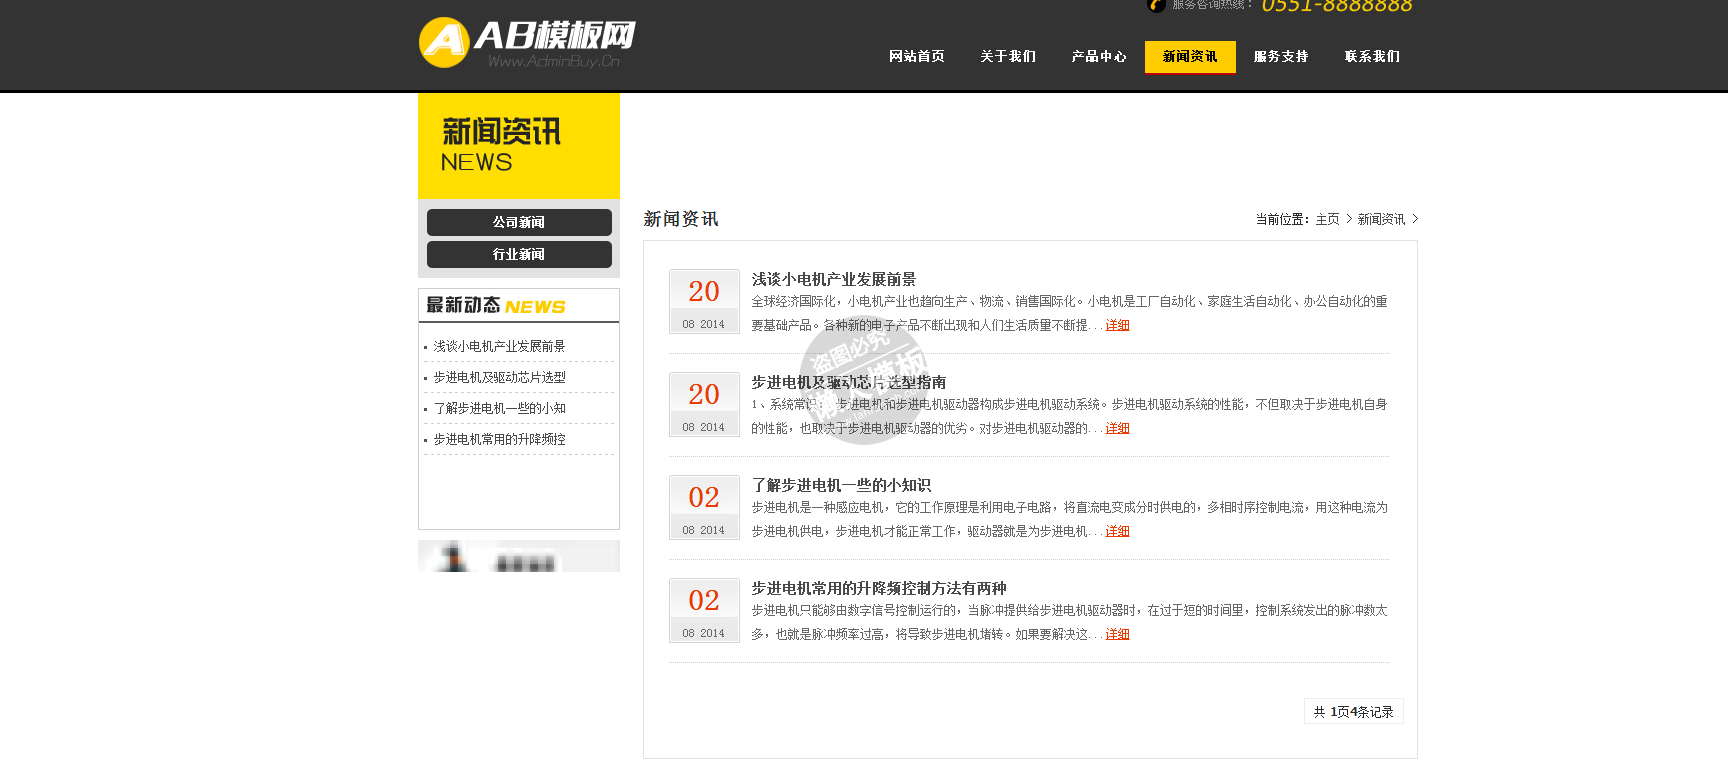The height and width of the screenshot is (761, 1728).
Task: Click the yellow 新闻资讯 NEWS sidebar banner
Action: pyautogui.click(x=519, y=146)
